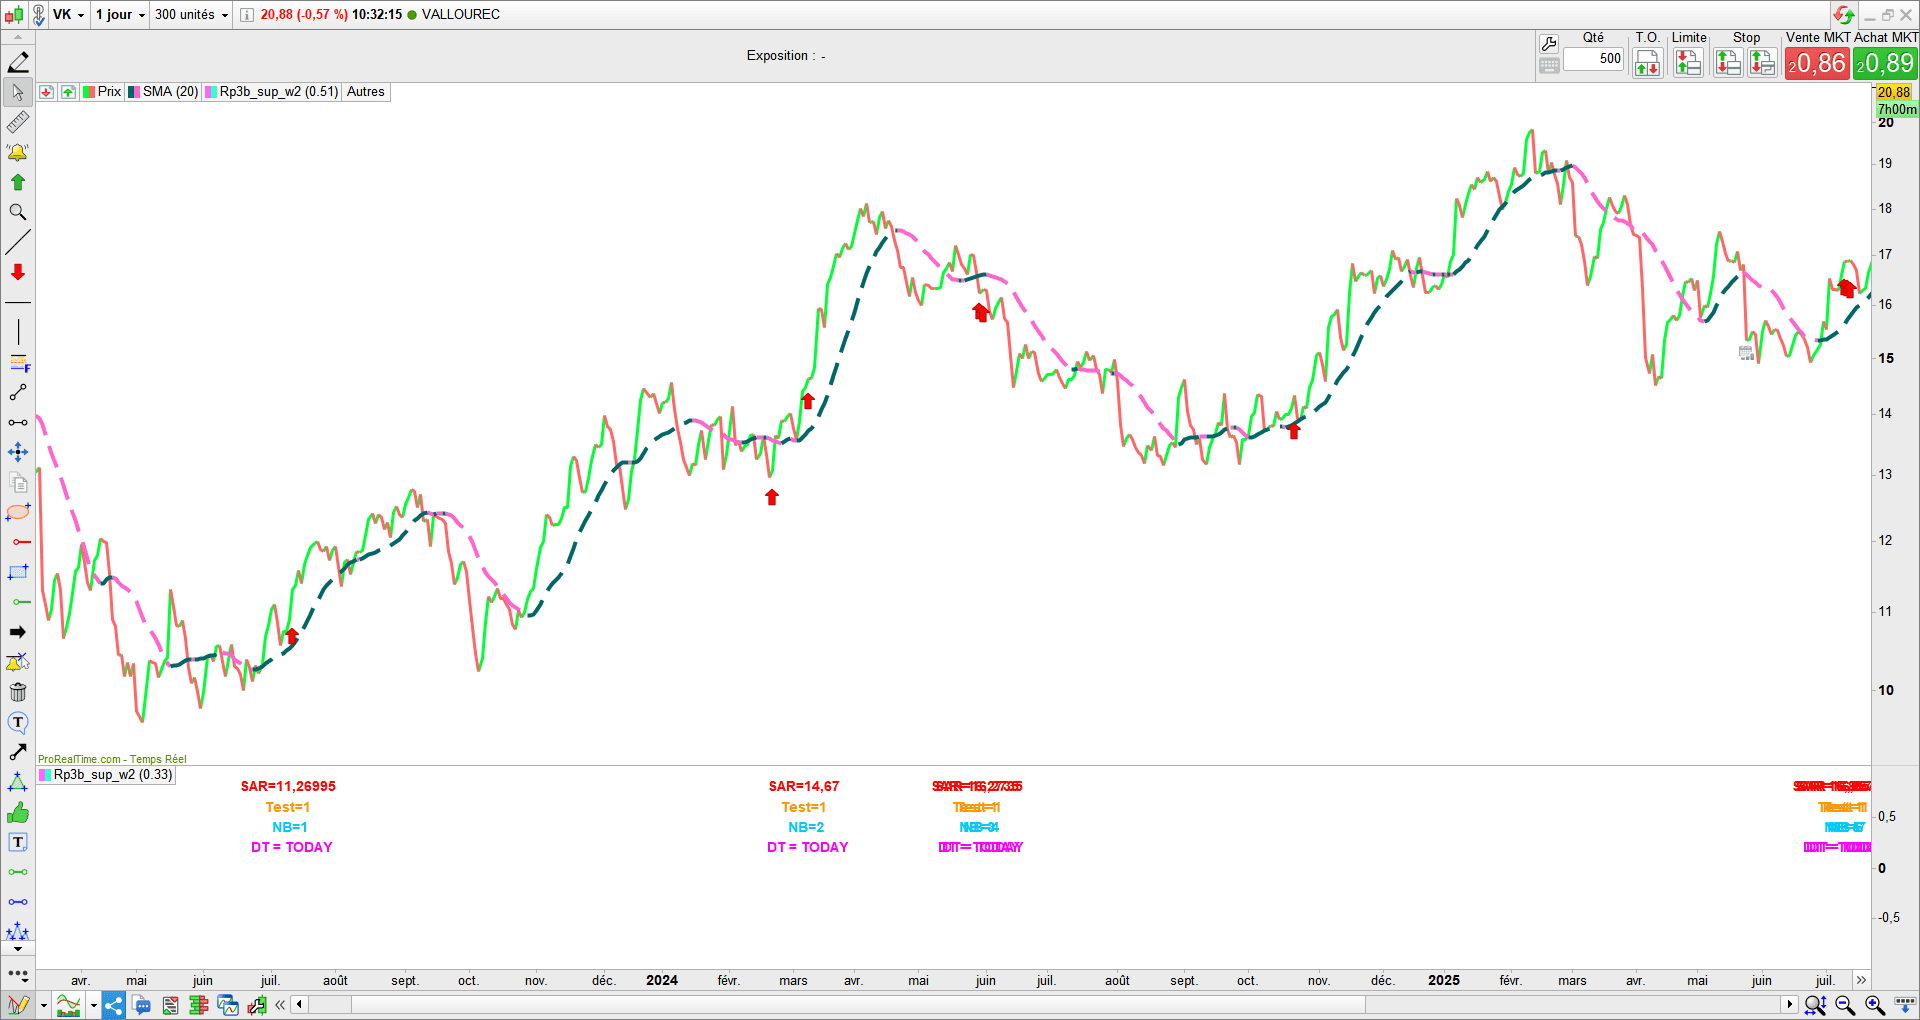This screenshot has height=1020, width=1920.
Task: Toggle the green up-arrow indicator box
Action: pyautogui.click(x=68, y=92)
